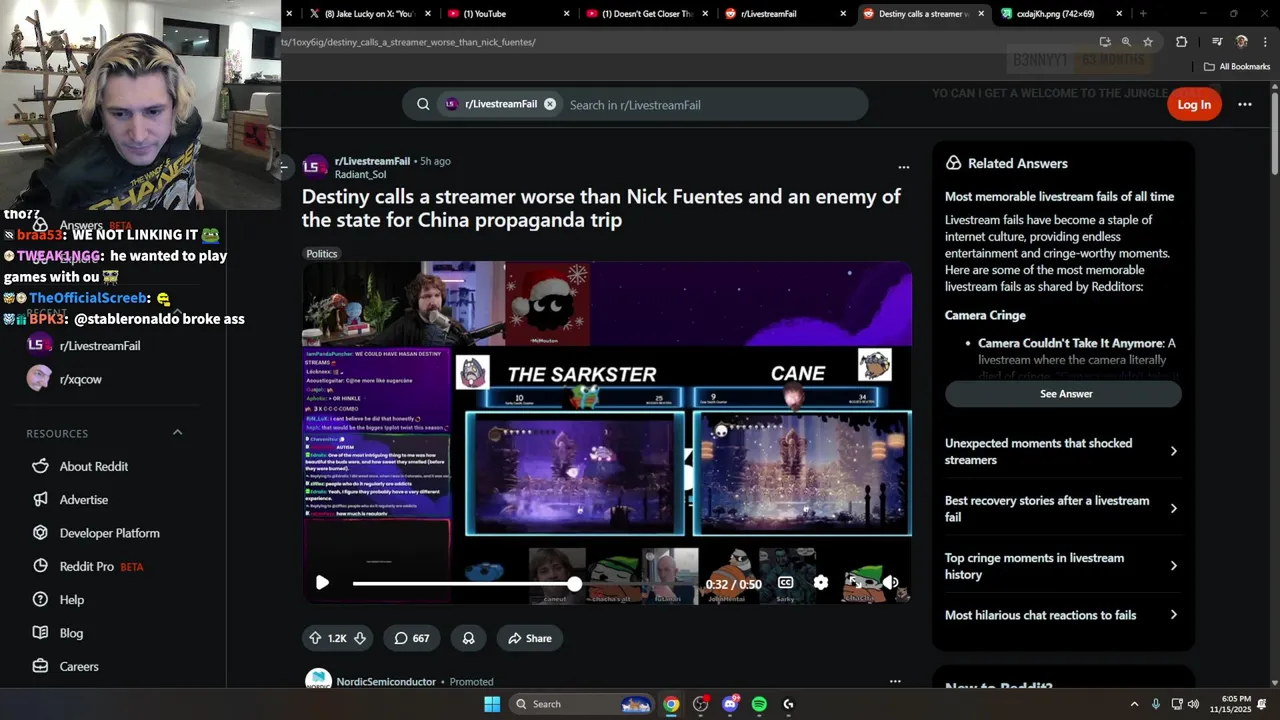Toggle closed captions on the video
Screen dimensions: 1280x720
pos(786,583)
